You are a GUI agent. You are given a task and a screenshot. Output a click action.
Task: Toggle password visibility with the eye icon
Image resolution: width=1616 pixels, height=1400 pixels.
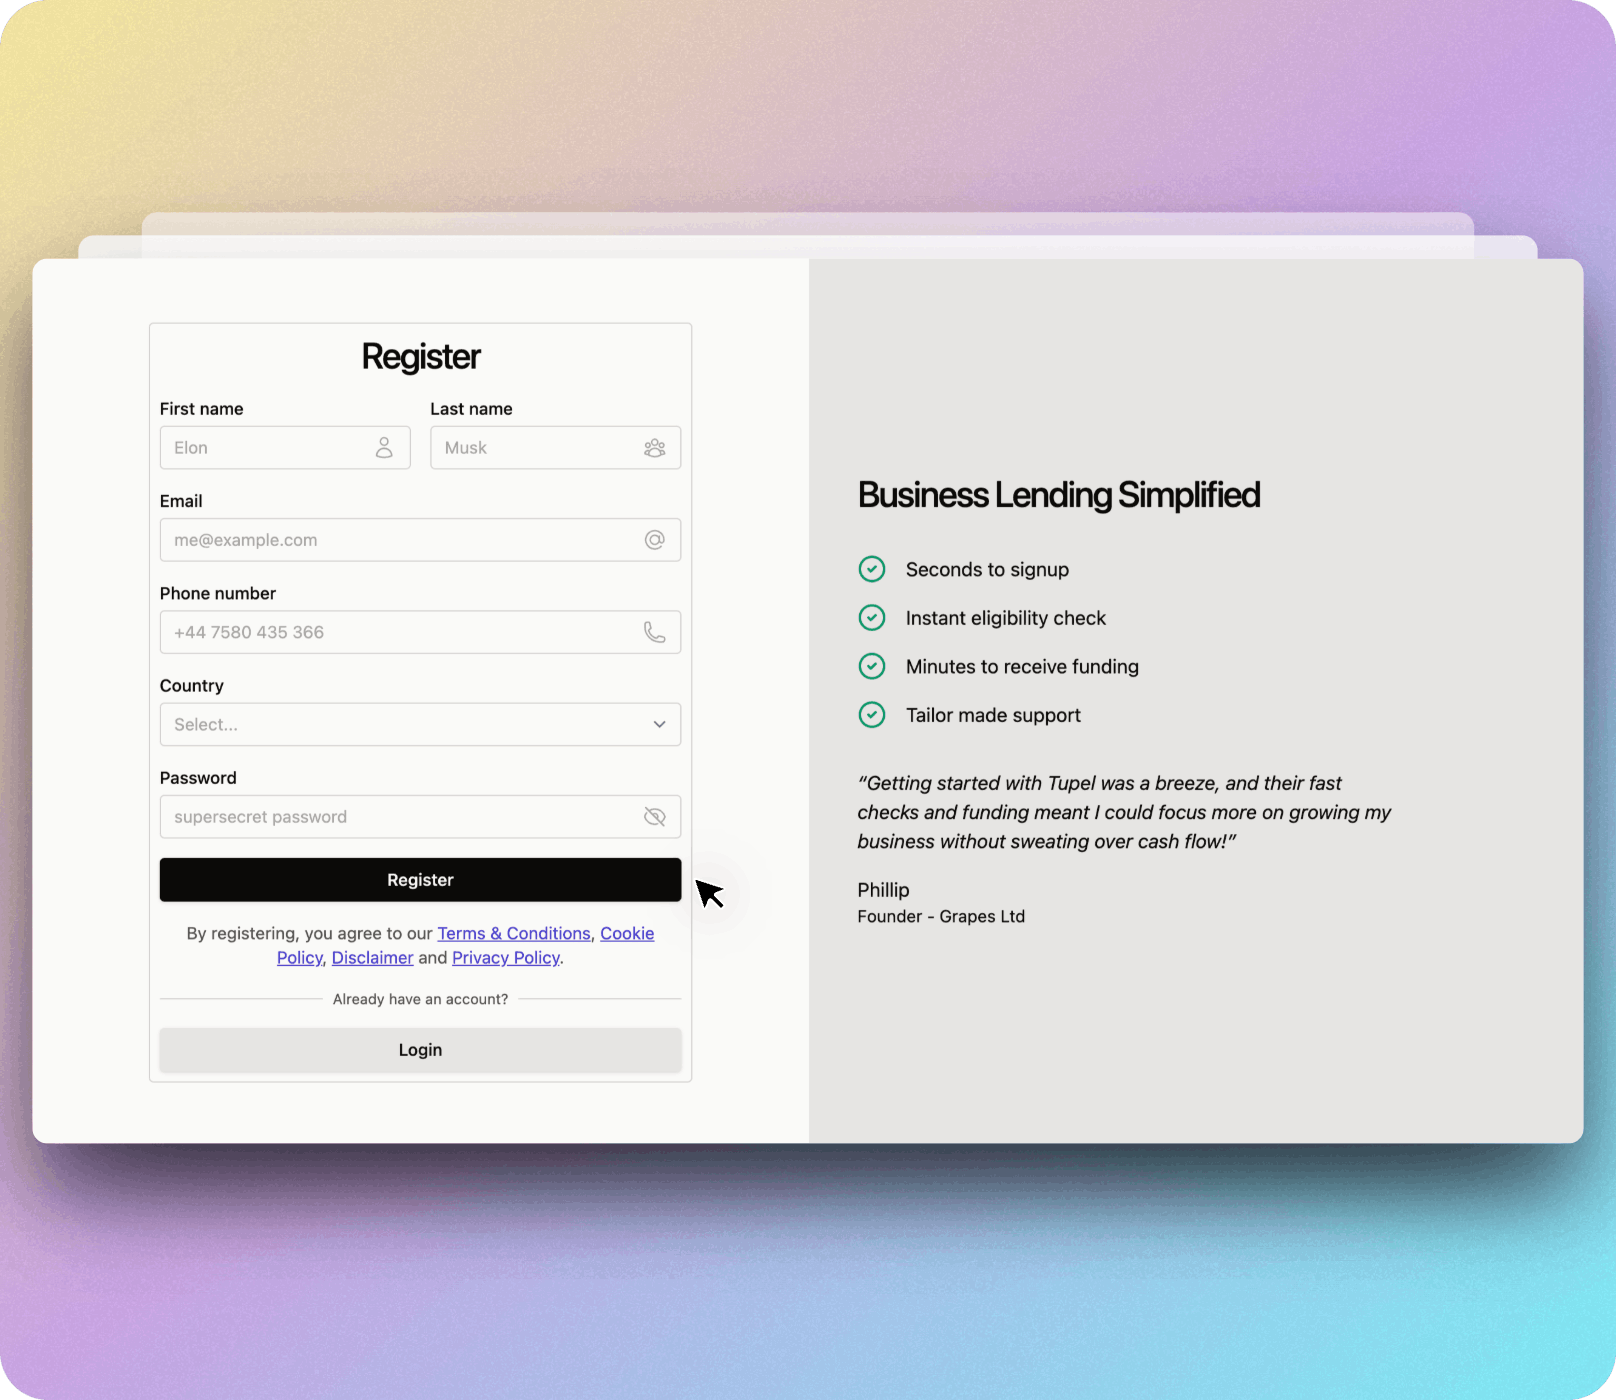tap(654, 817)
